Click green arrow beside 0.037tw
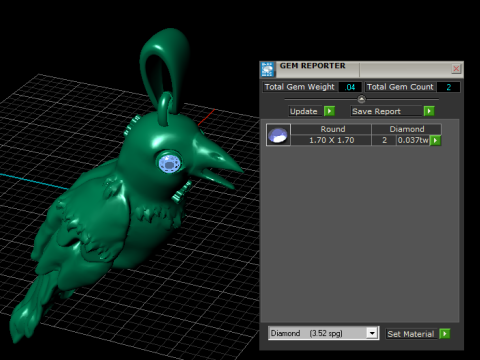 click(435, 141)
